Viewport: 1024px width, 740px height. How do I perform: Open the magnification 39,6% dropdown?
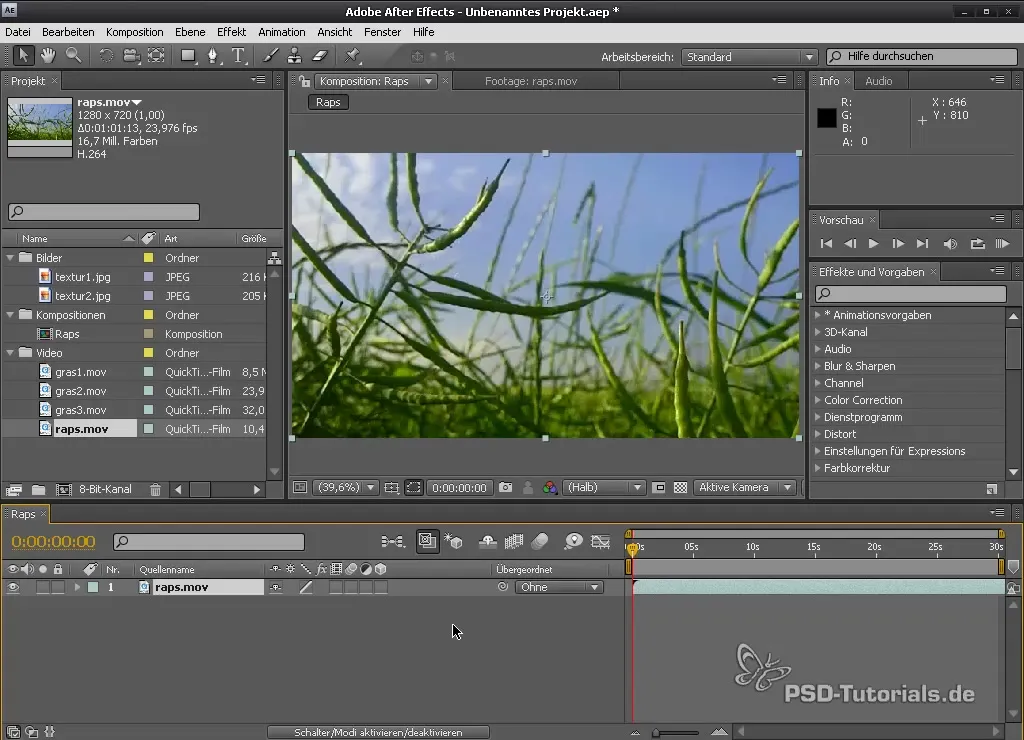[x=345, y=487]
